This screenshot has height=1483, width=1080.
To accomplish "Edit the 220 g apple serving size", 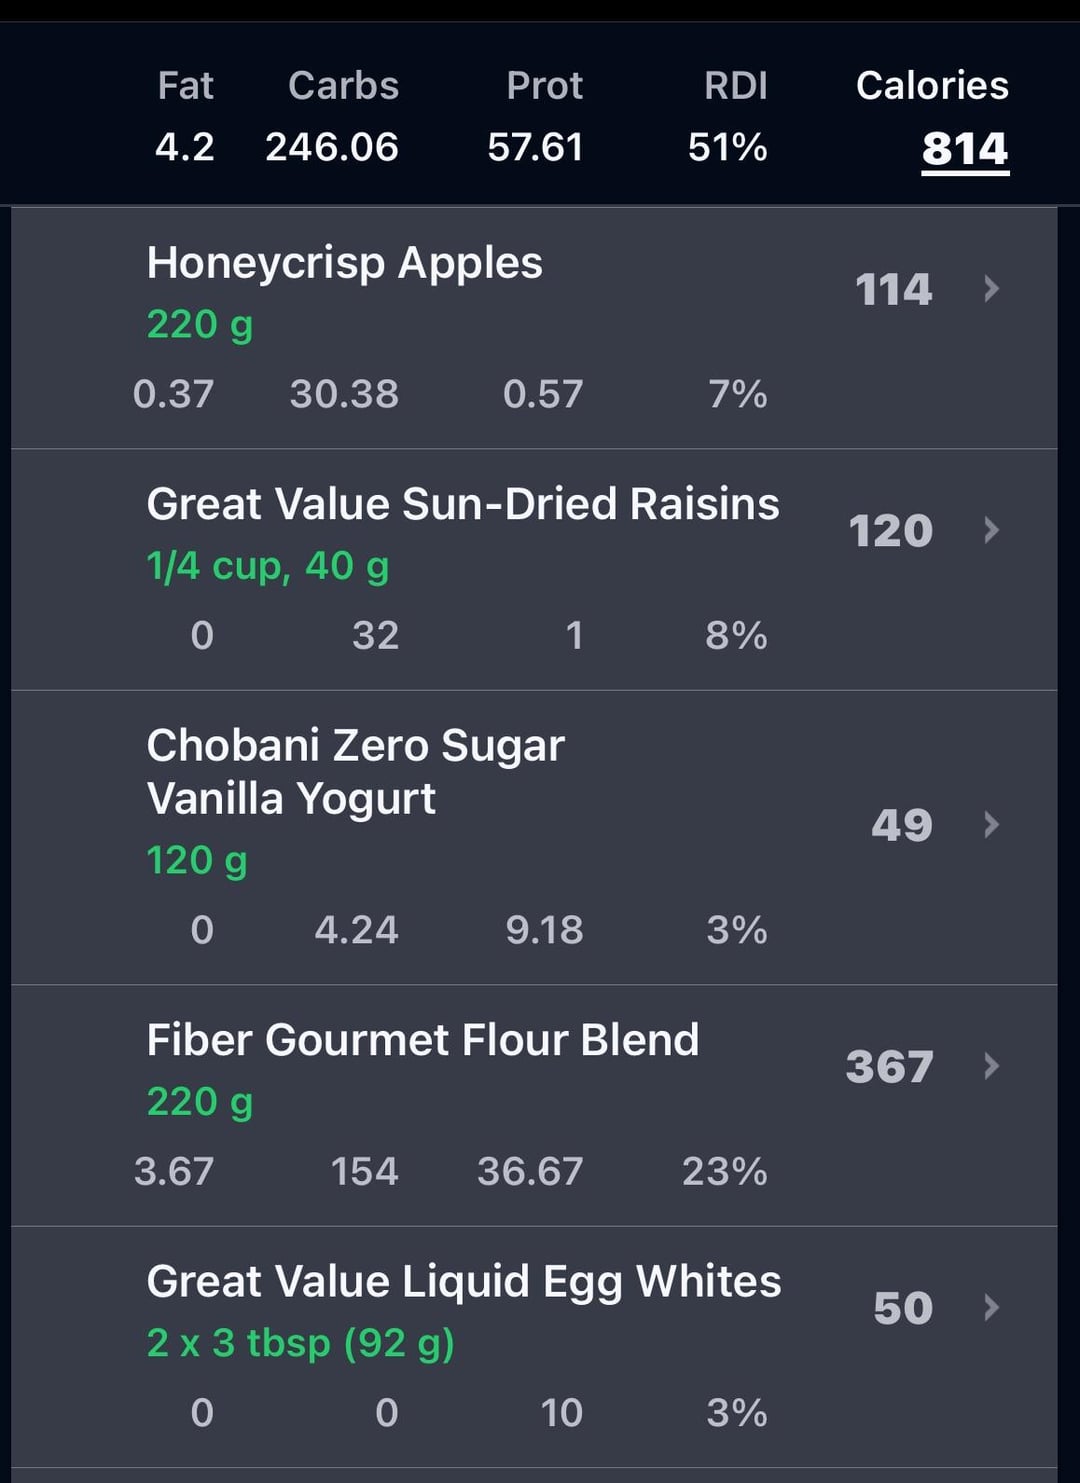I will 200,325.
